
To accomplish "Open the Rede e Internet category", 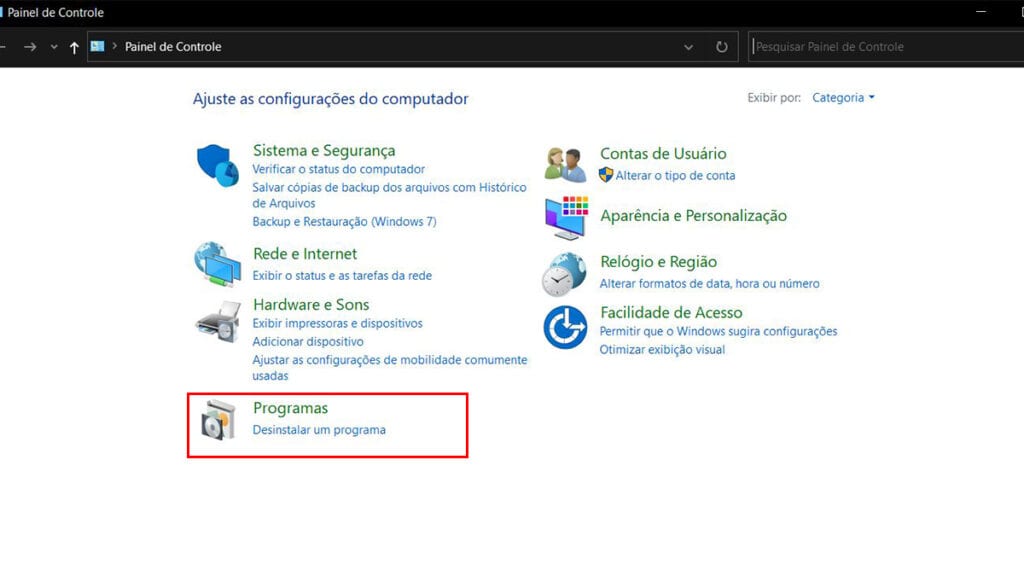I will [x=305, y=253].
